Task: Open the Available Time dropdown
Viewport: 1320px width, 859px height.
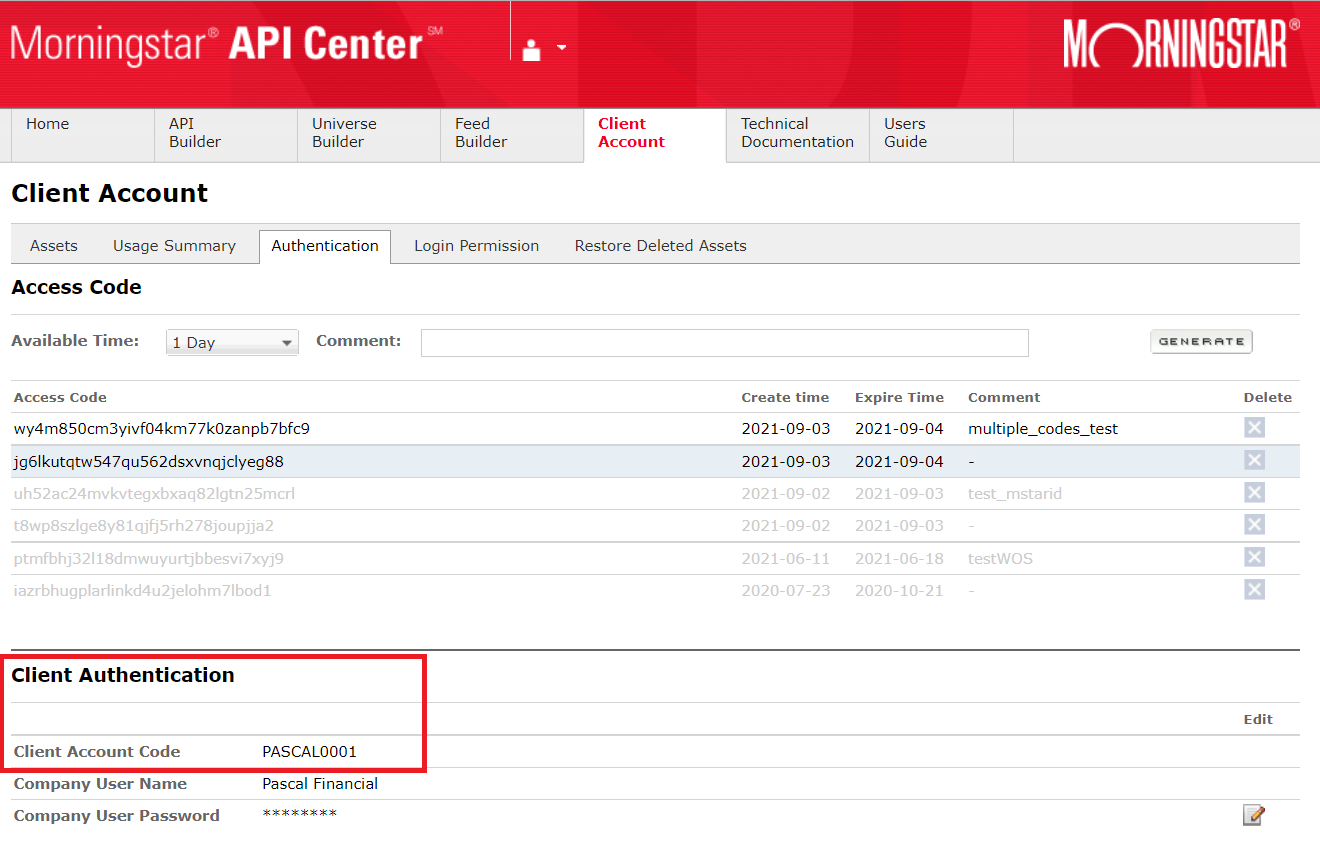Action: pos(232,342)
